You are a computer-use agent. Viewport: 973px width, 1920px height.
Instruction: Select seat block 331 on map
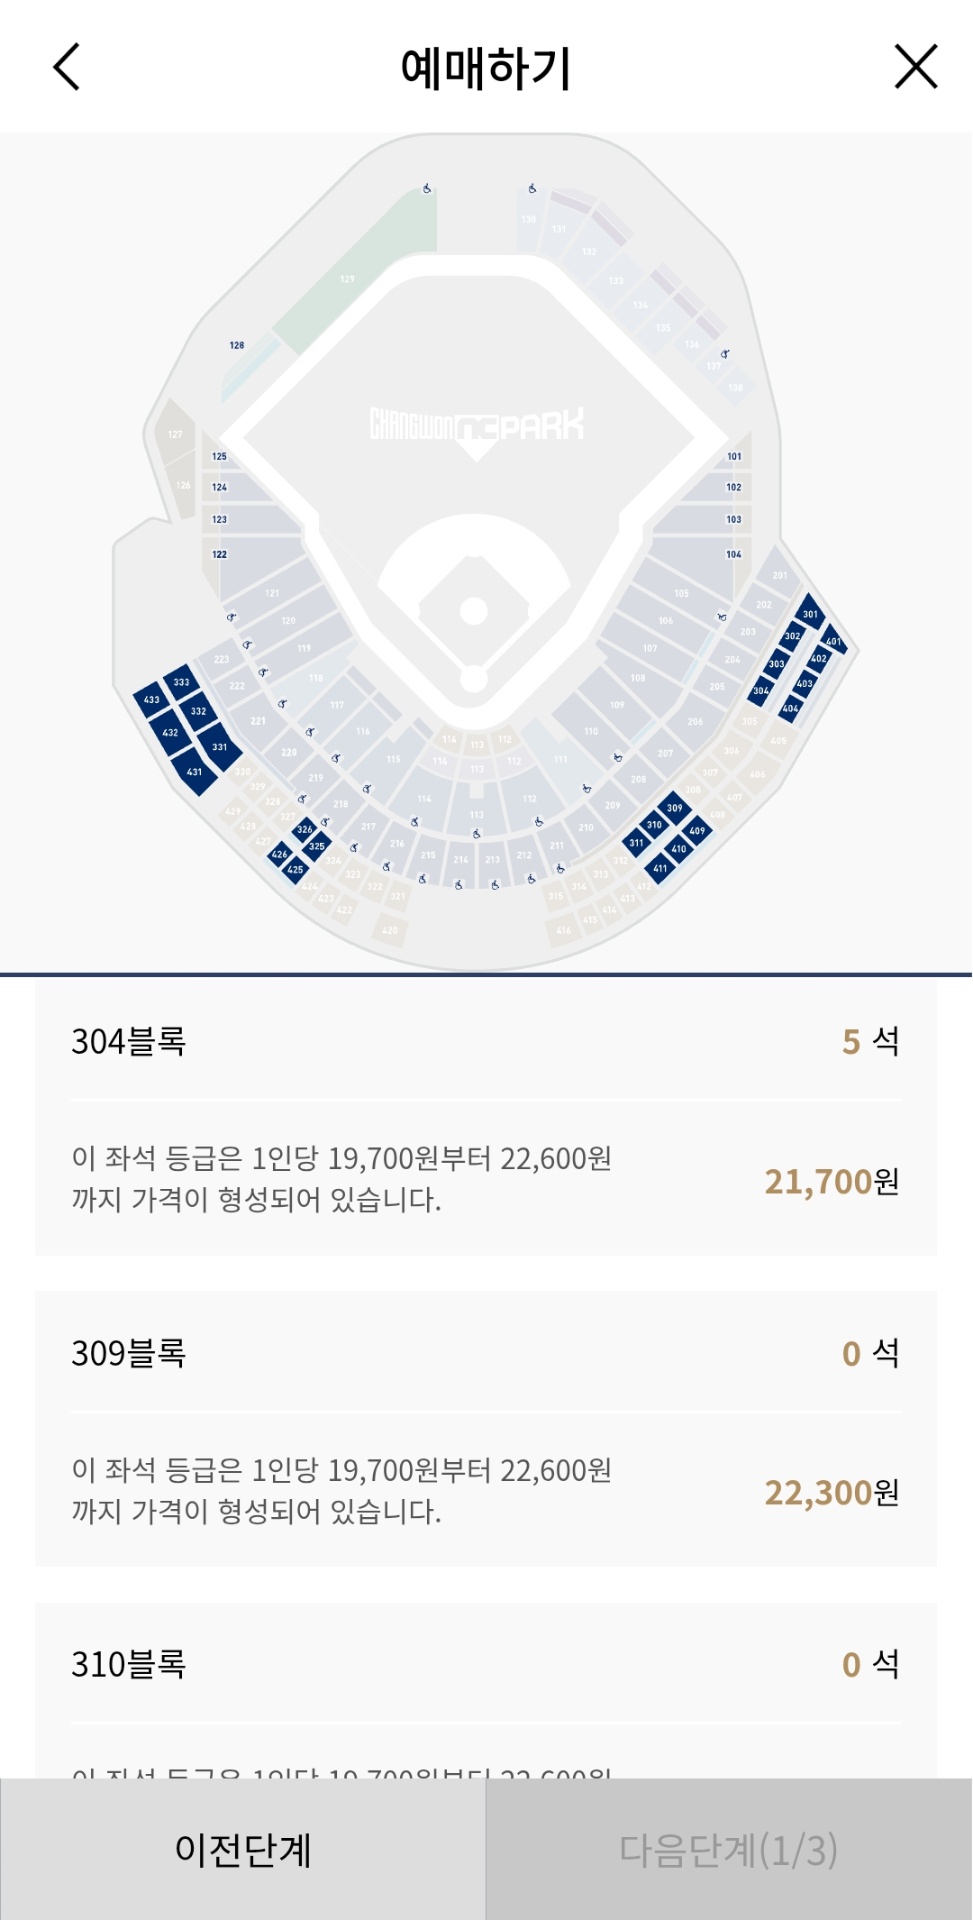[219, 746]
